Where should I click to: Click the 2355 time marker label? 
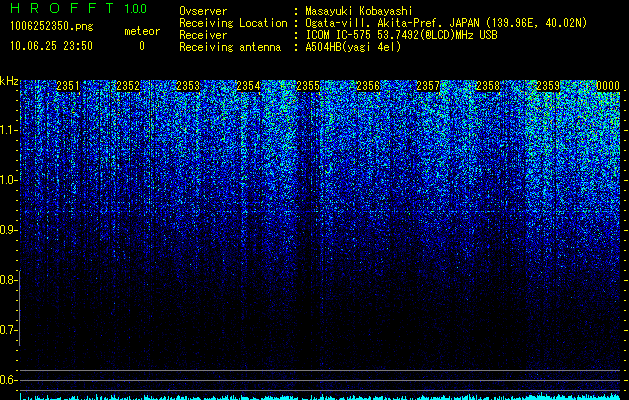[x=308, y=86]
